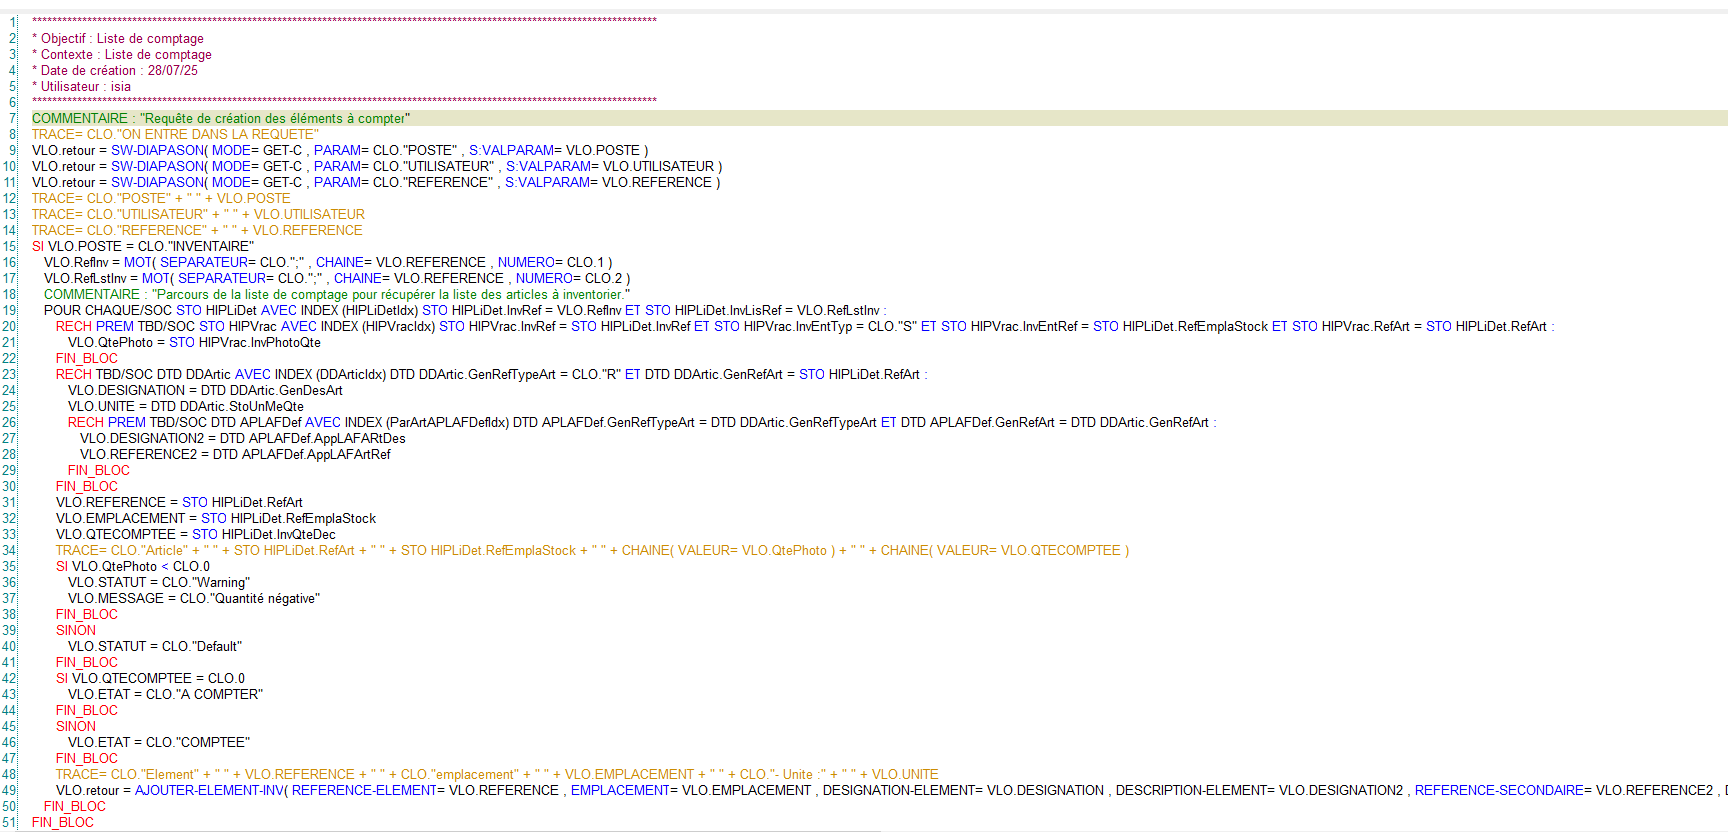Click 'VLO.REFERENCE2 = DTD APLAFDef.AppLAFArtRef'
This screenshot has width=1728, height=832.
click(x=235, y=454)
